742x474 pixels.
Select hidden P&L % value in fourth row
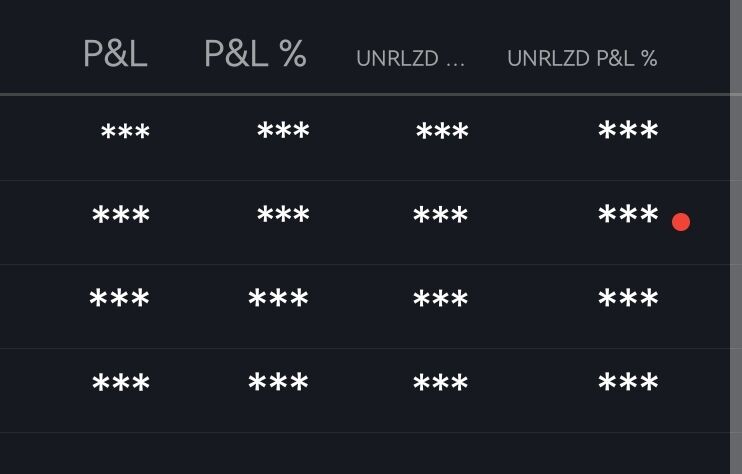coord(278,382)
